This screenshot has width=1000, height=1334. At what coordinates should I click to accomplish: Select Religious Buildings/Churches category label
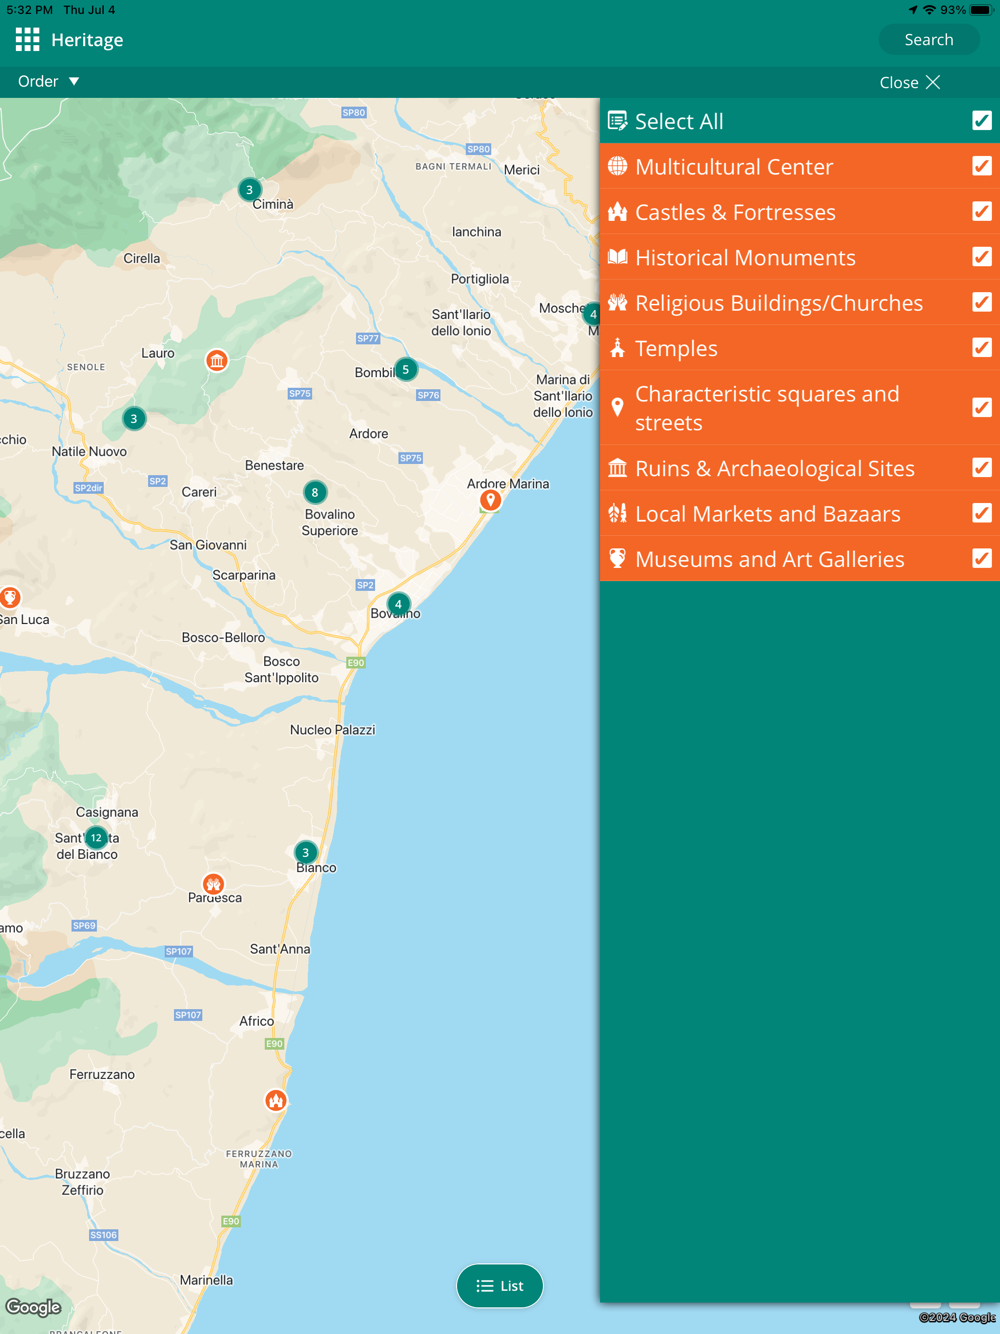(x=779, y=303)
